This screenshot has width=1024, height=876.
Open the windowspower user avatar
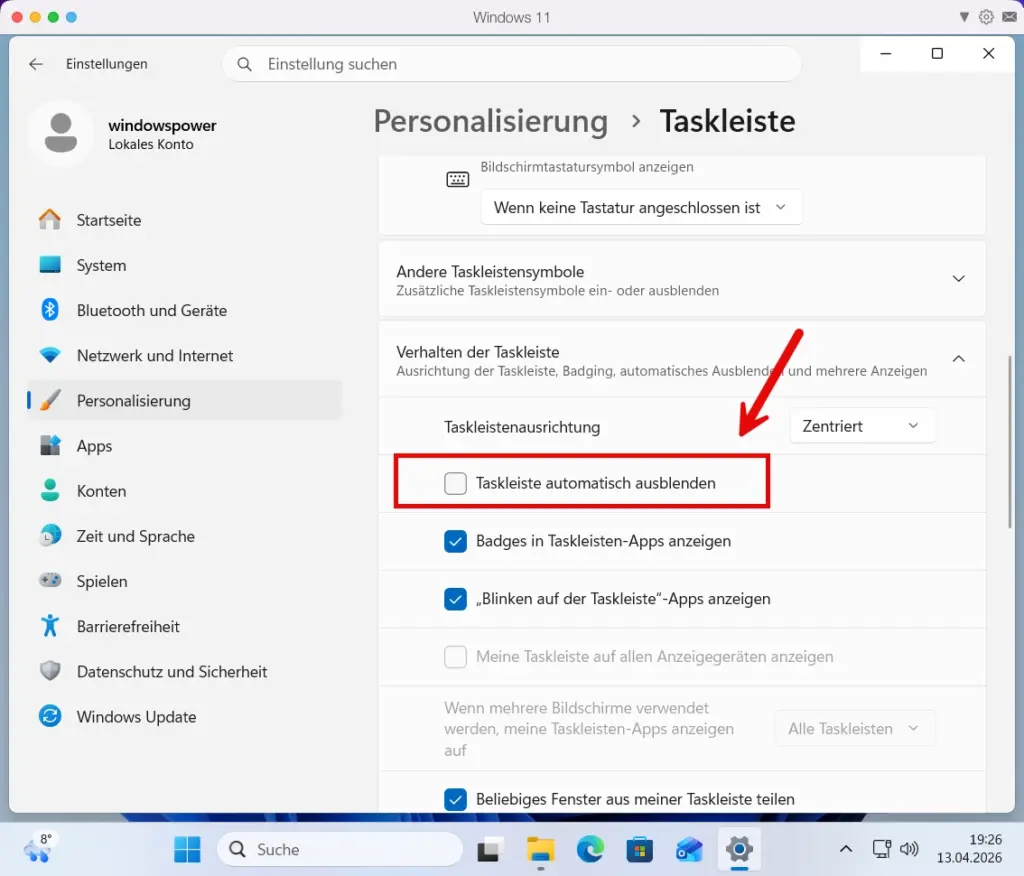coord(61,133)
